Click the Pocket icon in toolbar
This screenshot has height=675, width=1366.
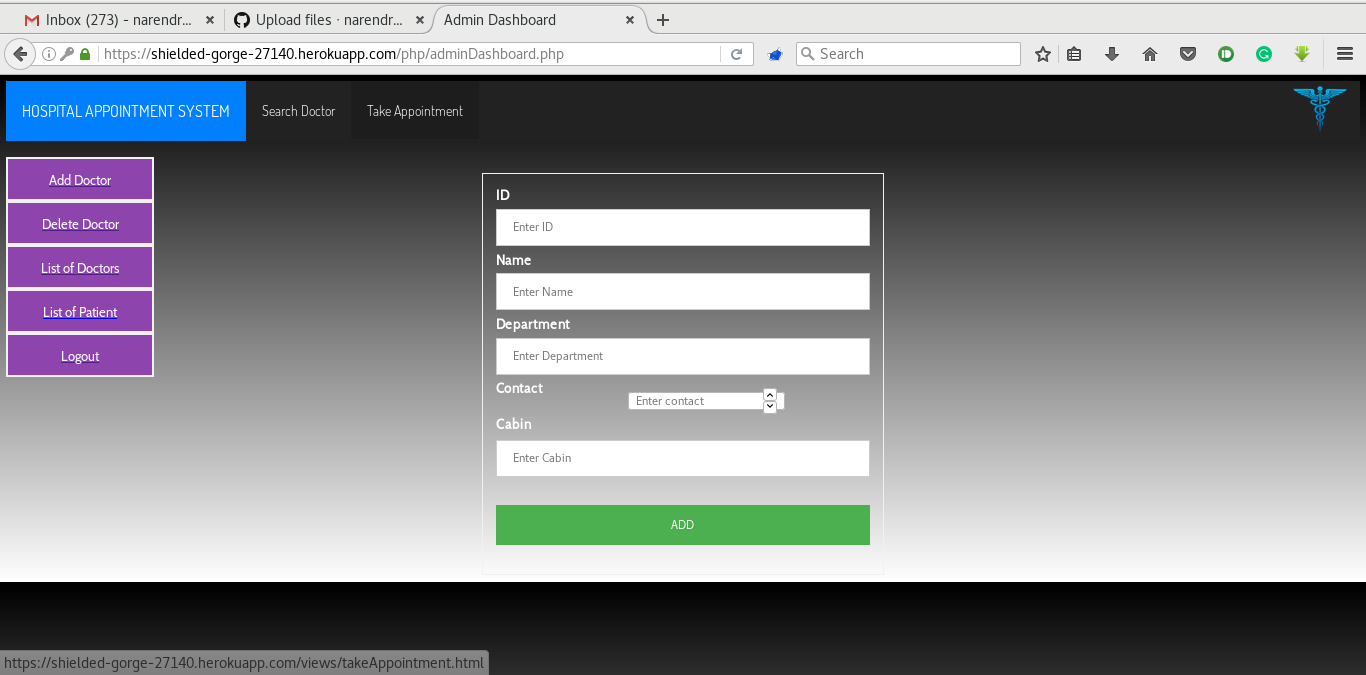point(1188,54)
